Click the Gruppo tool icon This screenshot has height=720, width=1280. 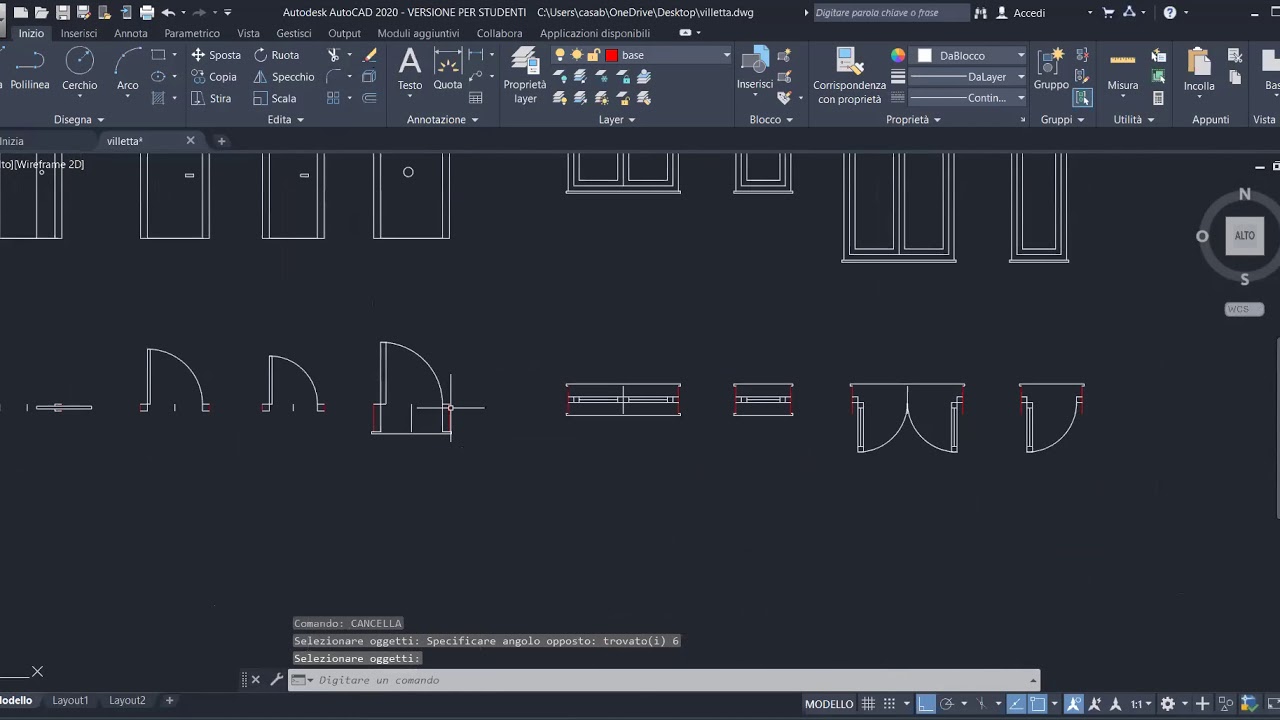[x=1051, y=70]
